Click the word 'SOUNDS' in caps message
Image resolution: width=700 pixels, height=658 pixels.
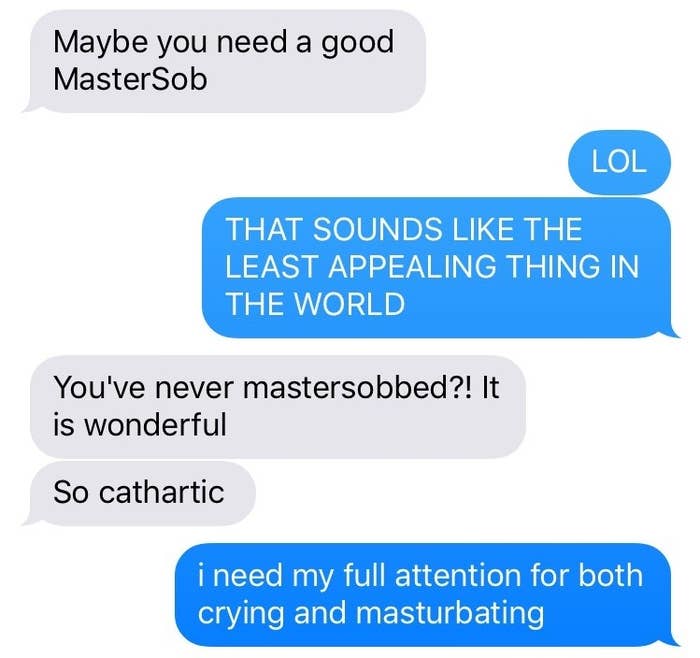[x=379, y=229]
